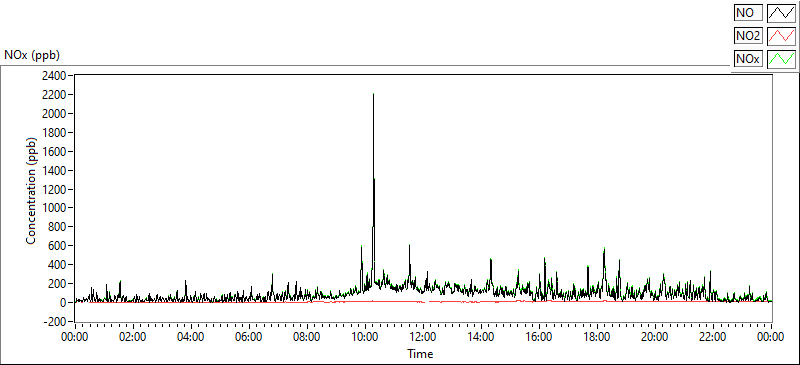Click the Time x-axis title

(420, 353)
